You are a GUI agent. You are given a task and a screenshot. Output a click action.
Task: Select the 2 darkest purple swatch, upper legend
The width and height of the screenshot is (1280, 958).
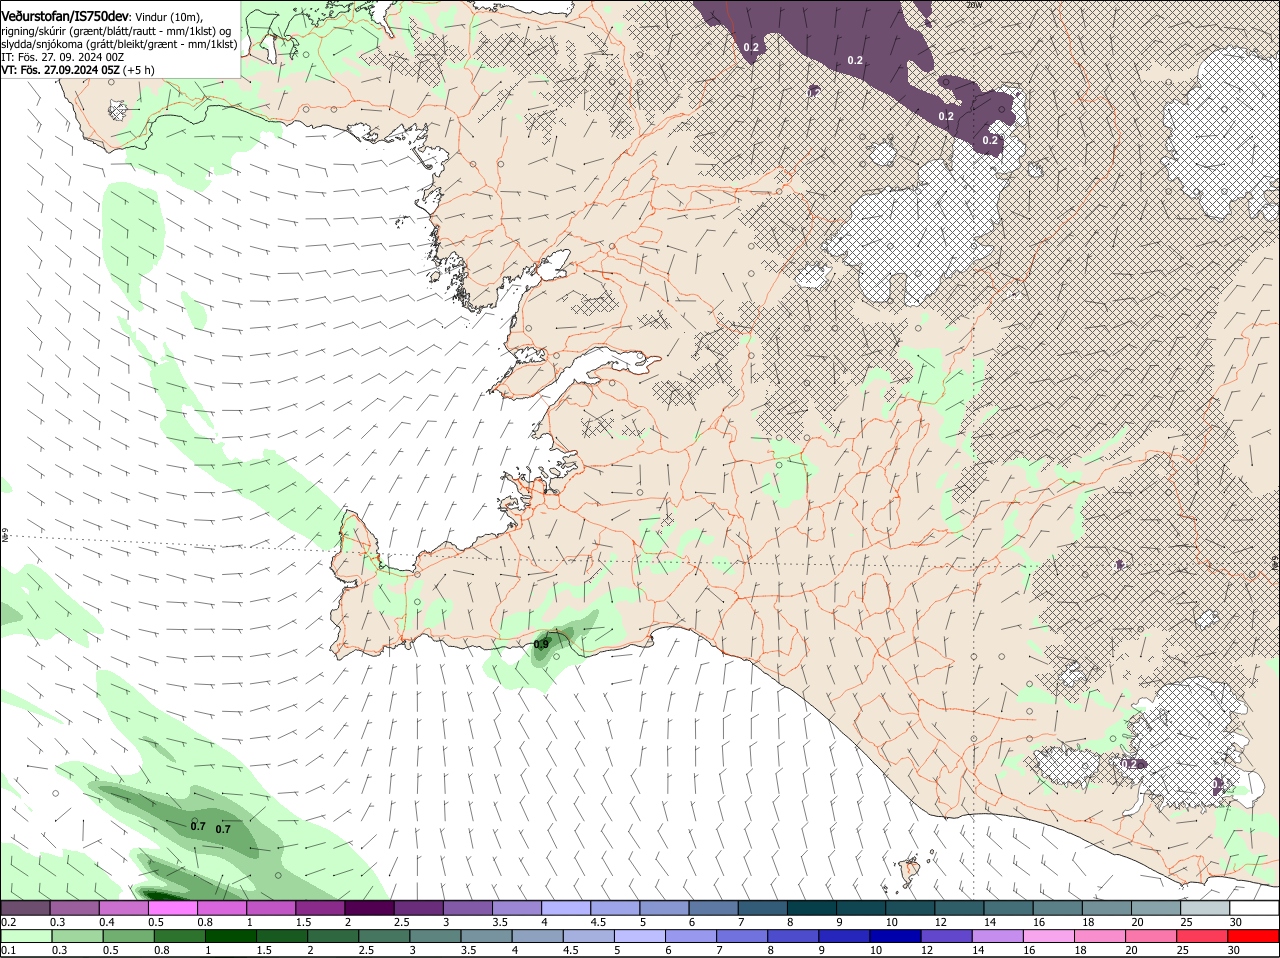point(369,907)
